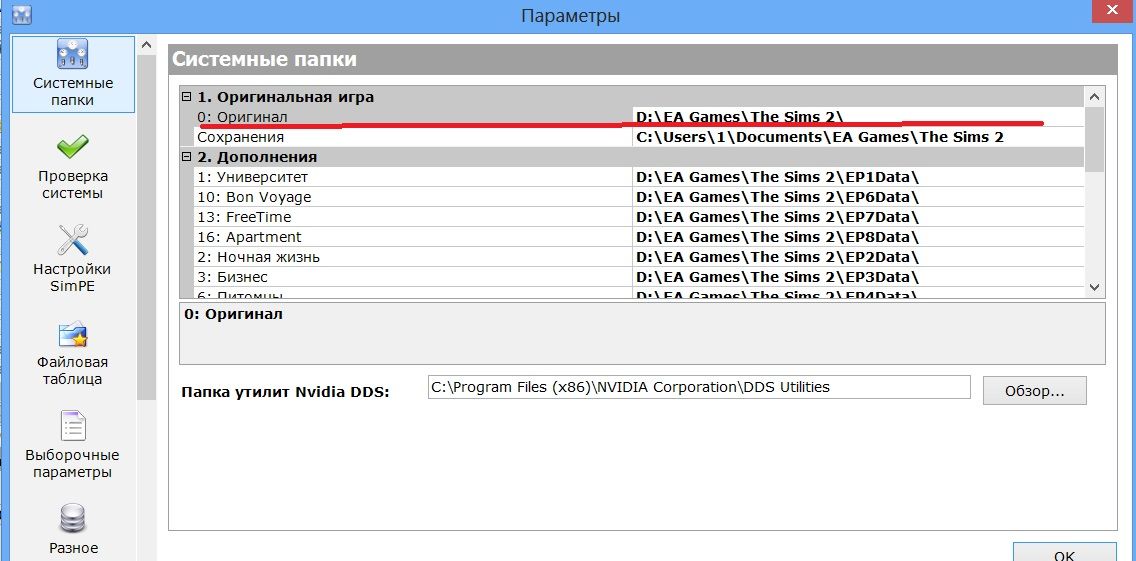This screenshot has height=561, width=1136.
Task: Click the EP2Data path value
Action: coord(777,257)
